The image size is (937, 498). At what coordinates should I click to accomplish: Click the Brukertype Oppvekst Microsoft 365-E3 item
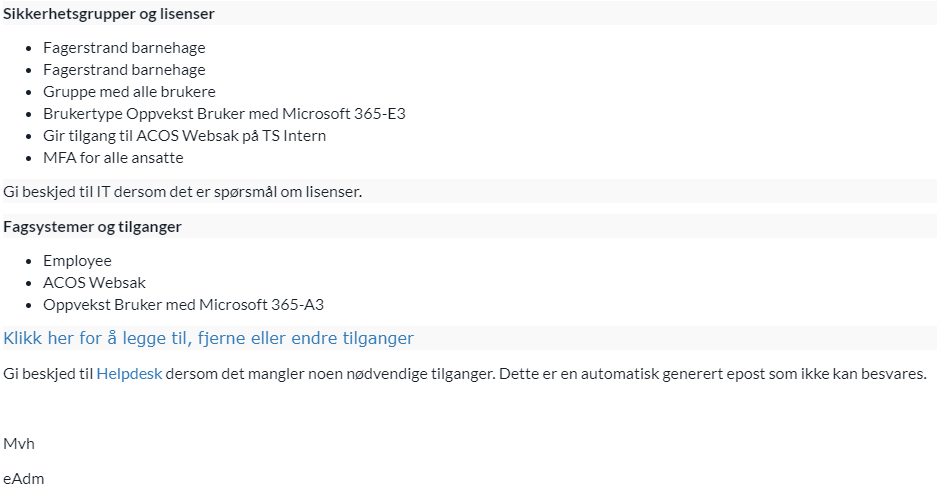(x=224, y=114)
